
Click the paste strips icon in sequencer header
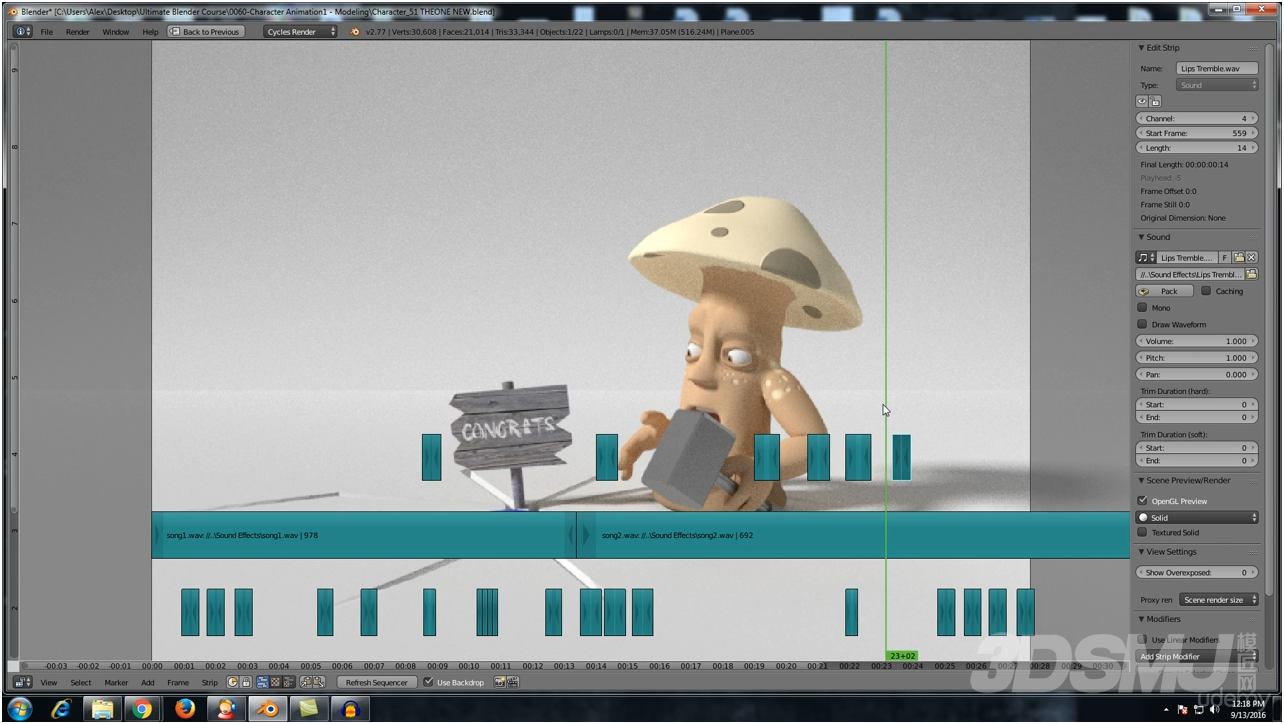point(319,682)
